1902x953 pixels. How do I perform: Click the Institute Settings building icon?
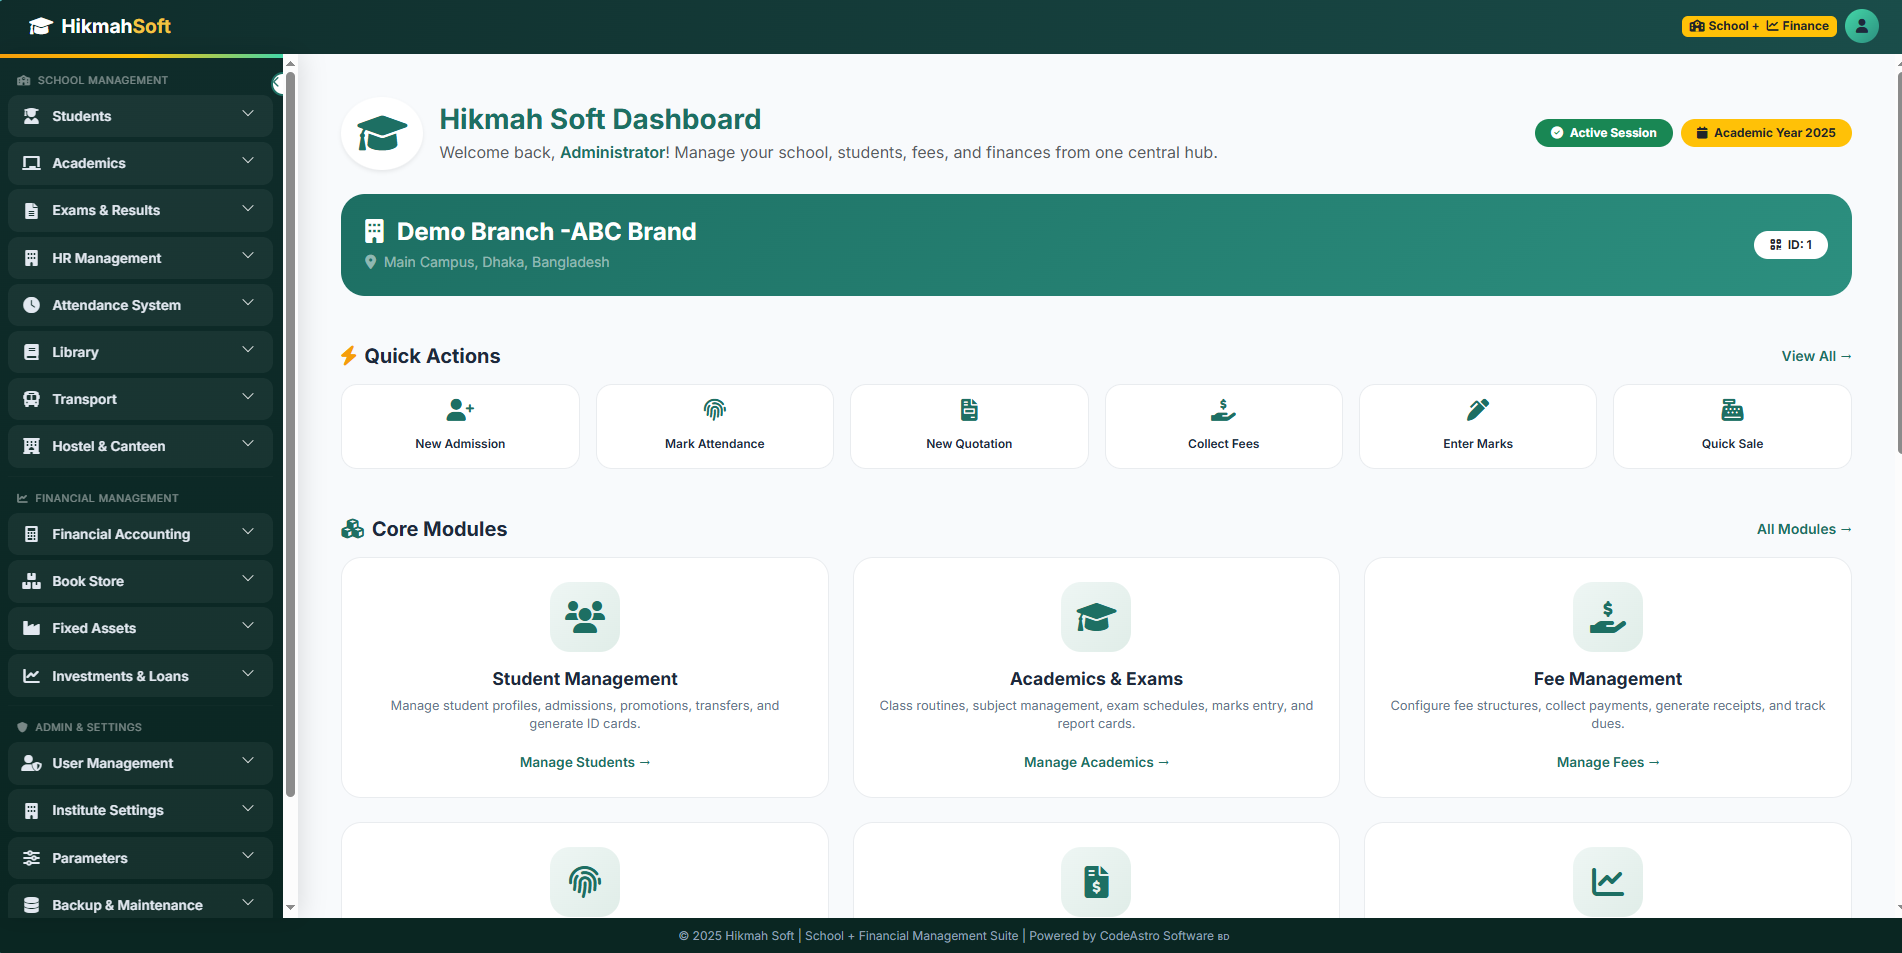32,810
